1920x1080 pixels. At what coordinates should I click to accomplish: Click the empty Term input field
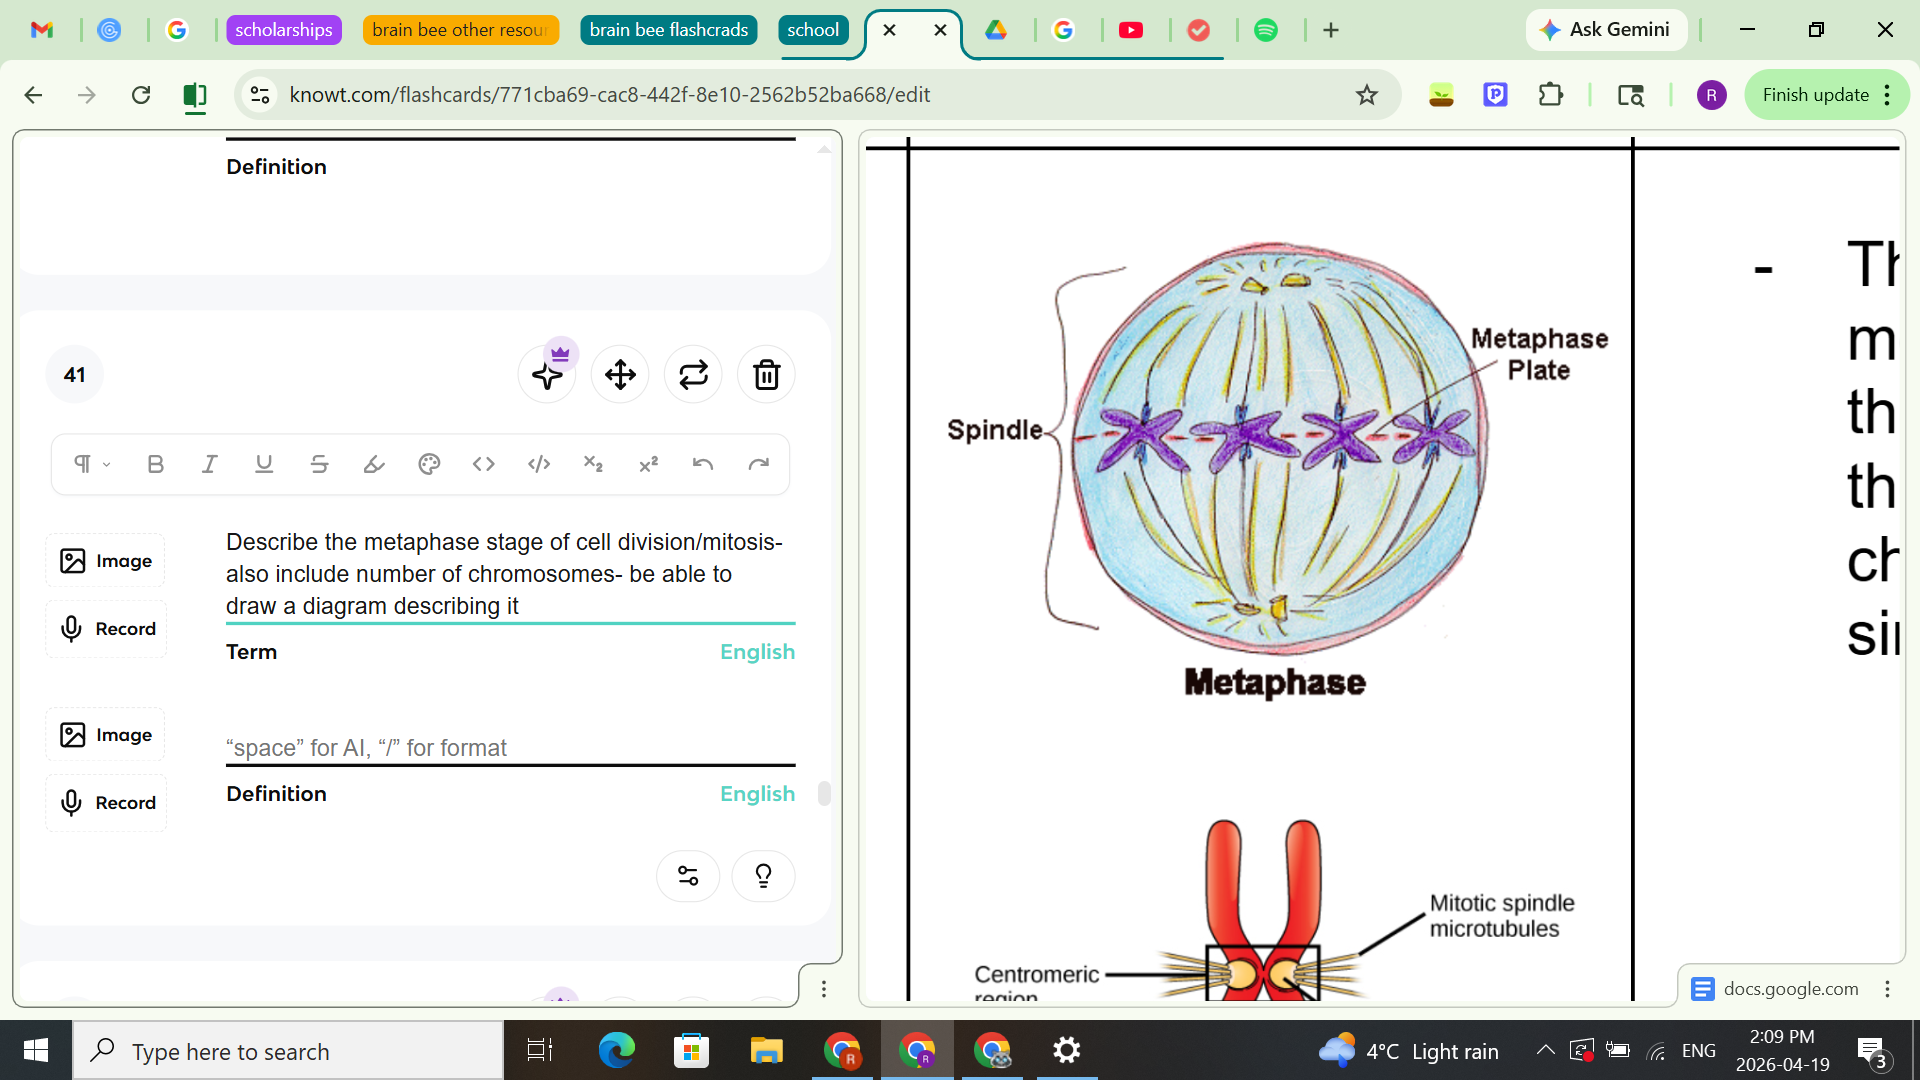point(450,747)
